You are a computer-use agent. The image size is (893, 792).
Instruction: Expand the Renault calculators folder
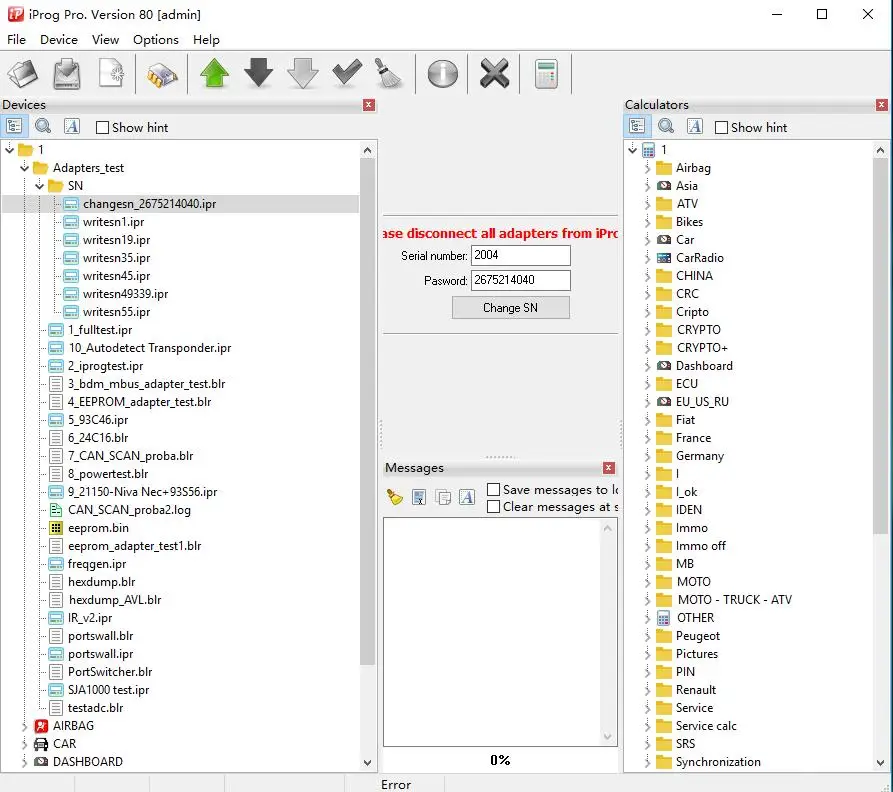(648, 691)
